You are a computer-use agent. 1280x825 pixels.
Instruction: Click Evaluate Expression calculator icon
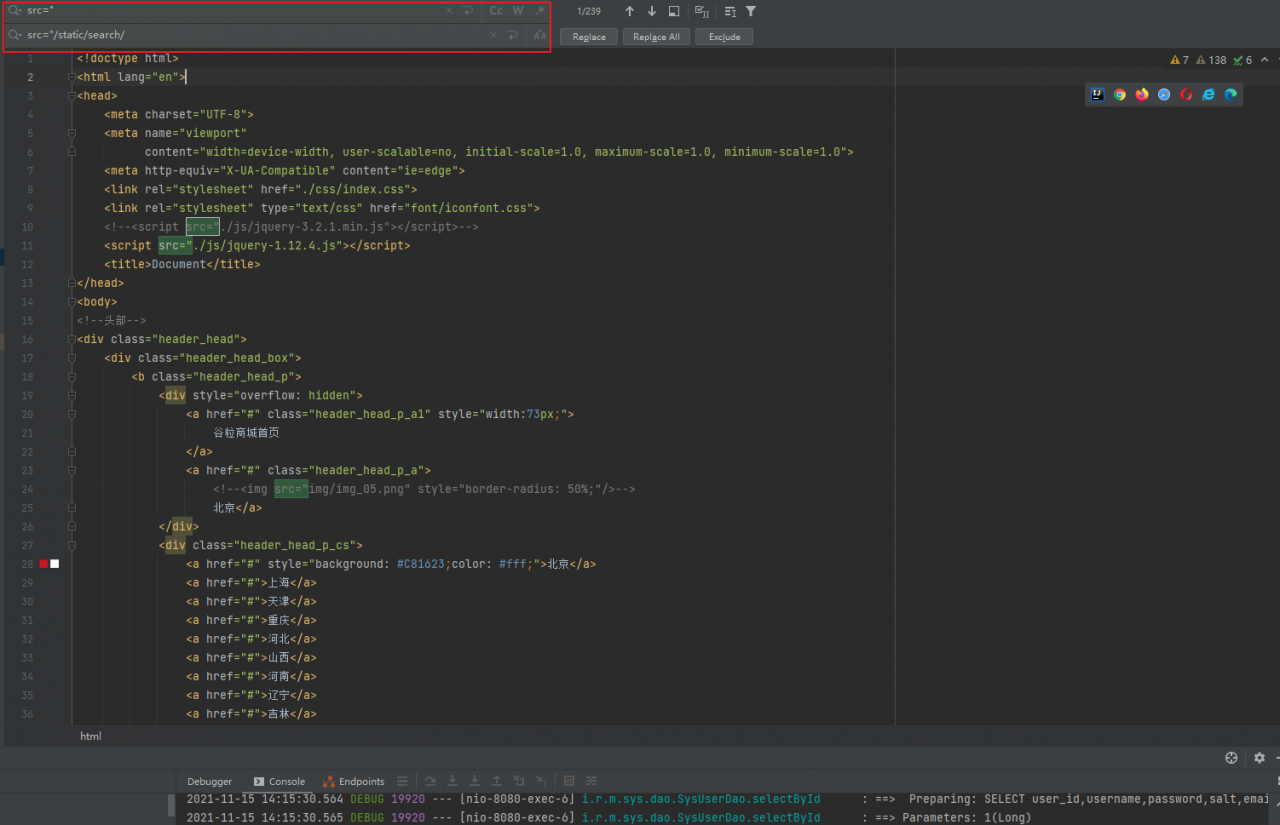click(x=569, y=781)
